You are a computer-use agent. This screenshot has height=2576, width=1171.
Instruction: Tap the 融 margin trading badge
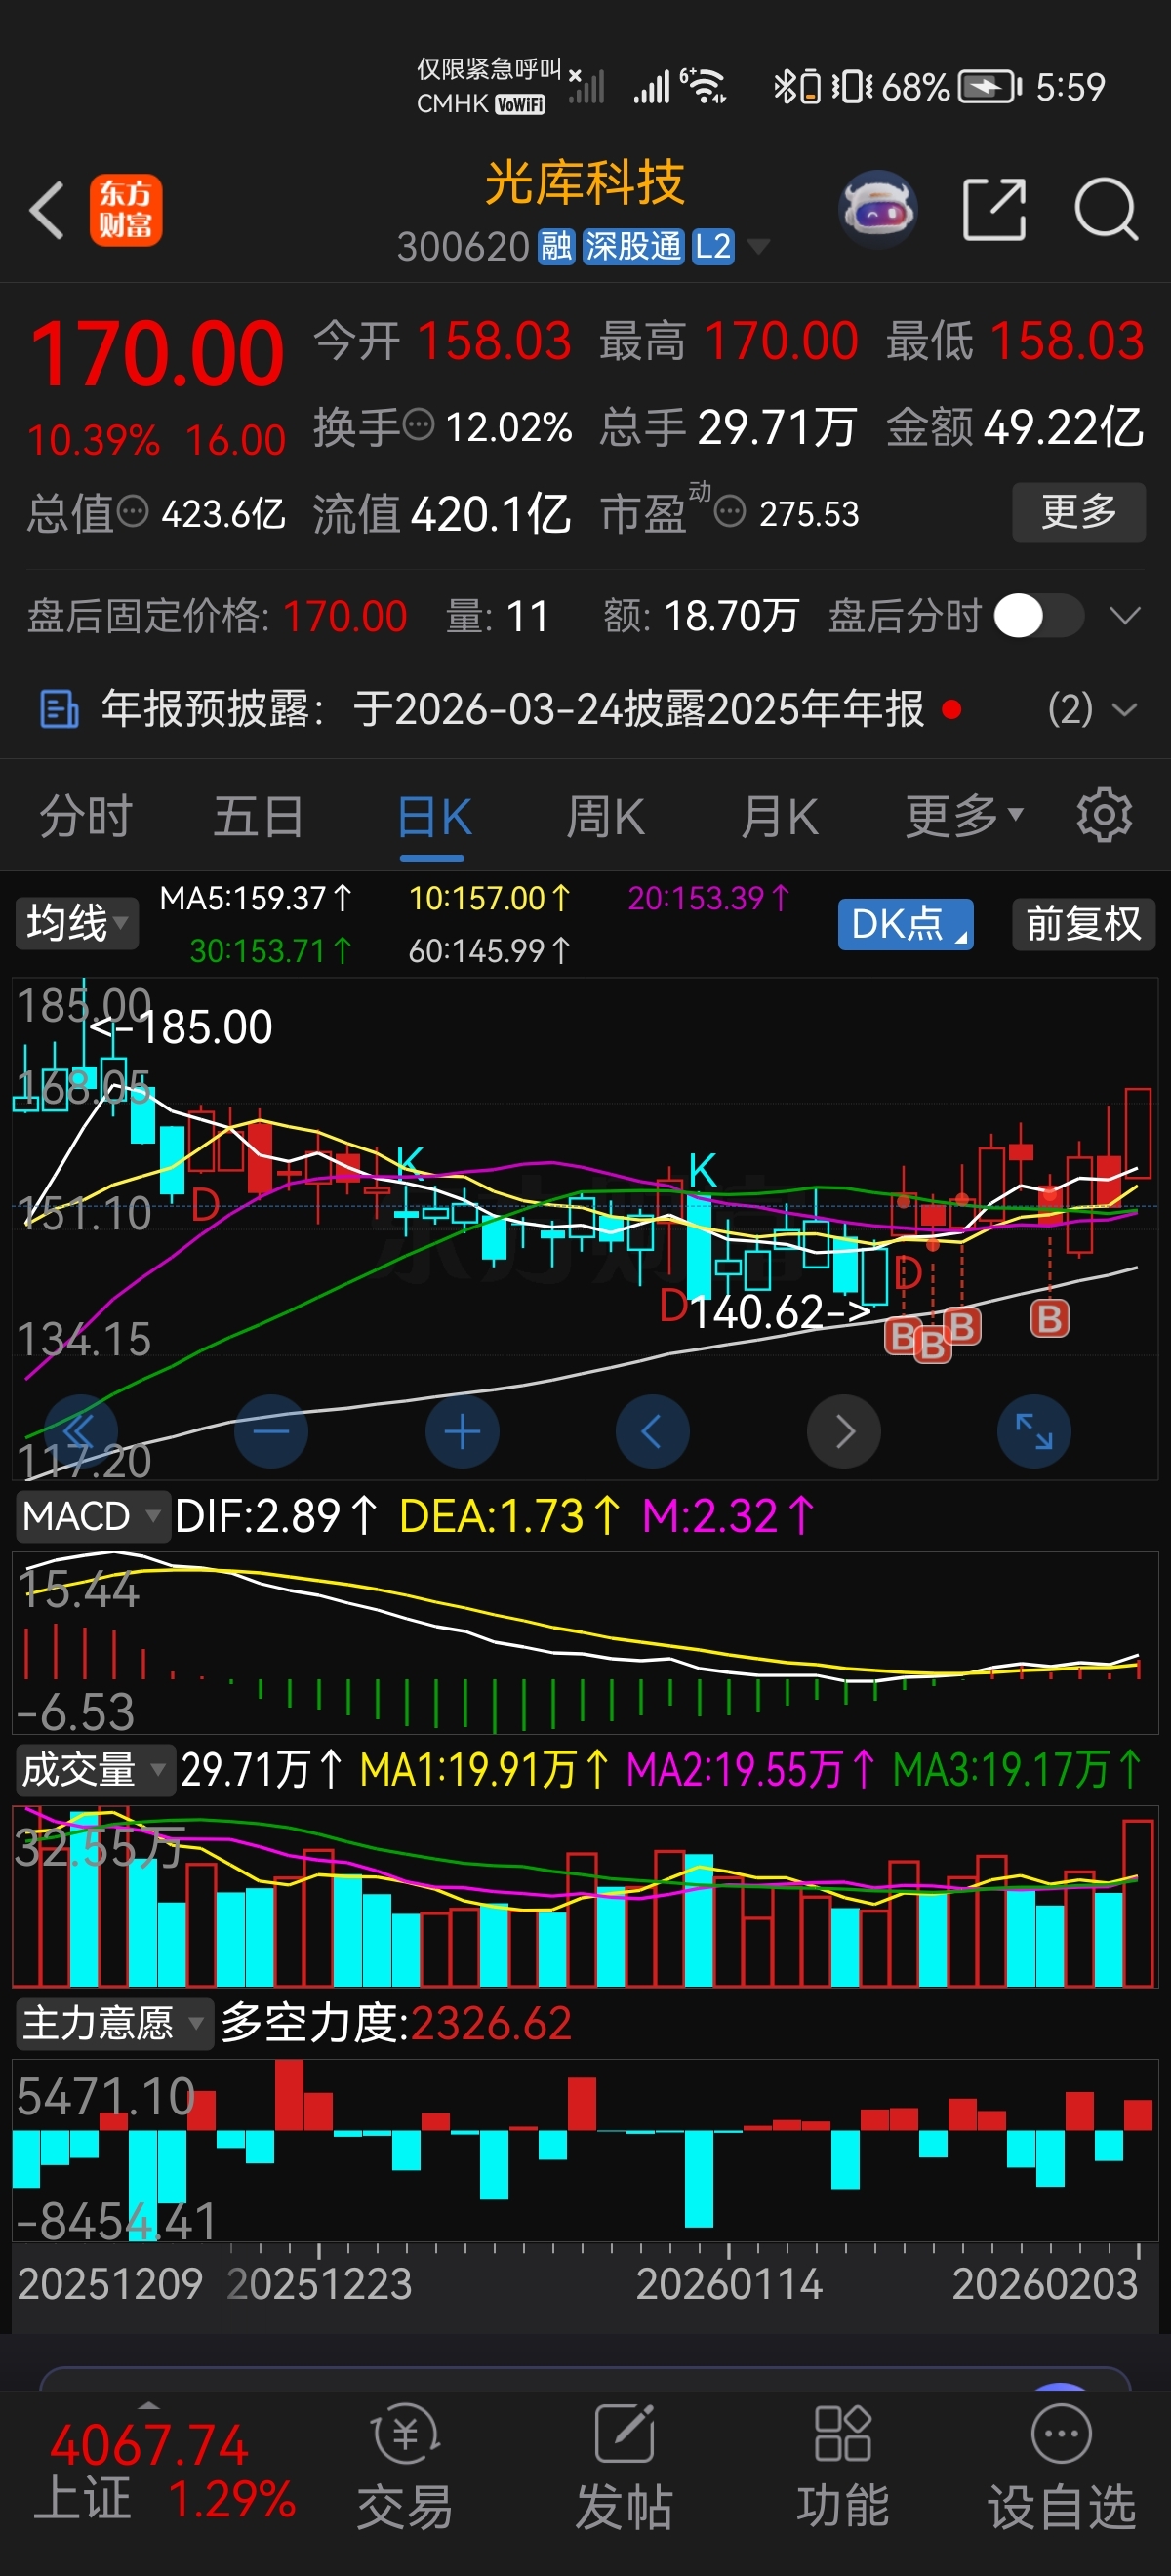[557, 246]
